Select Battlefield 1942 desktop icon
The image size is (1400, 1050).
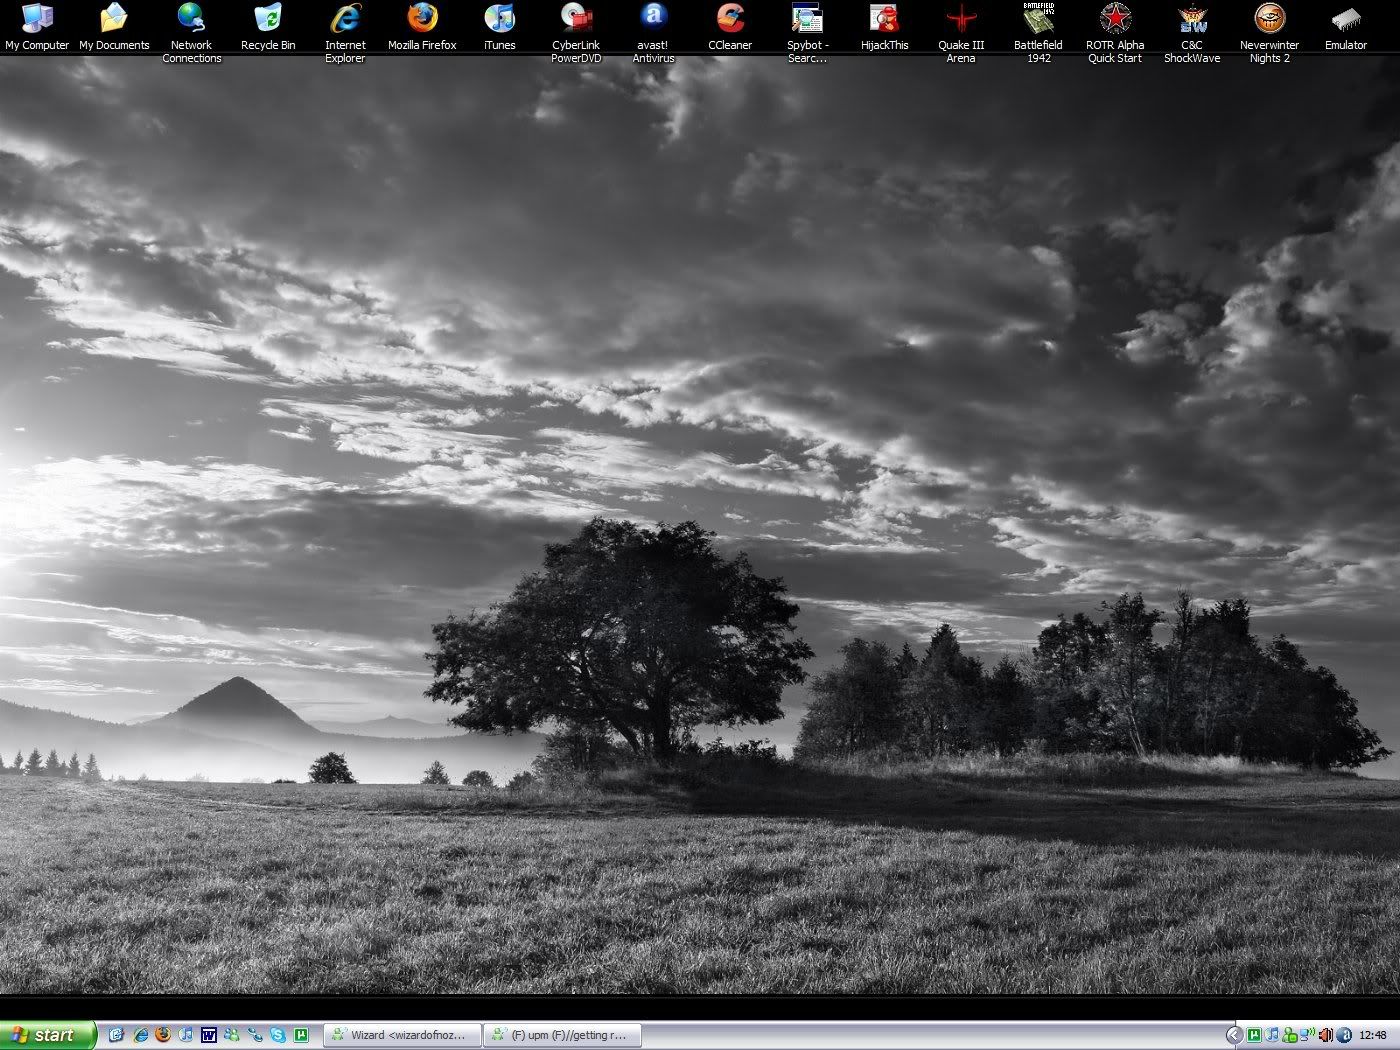pyautogui.click(x=1038, y=33)
